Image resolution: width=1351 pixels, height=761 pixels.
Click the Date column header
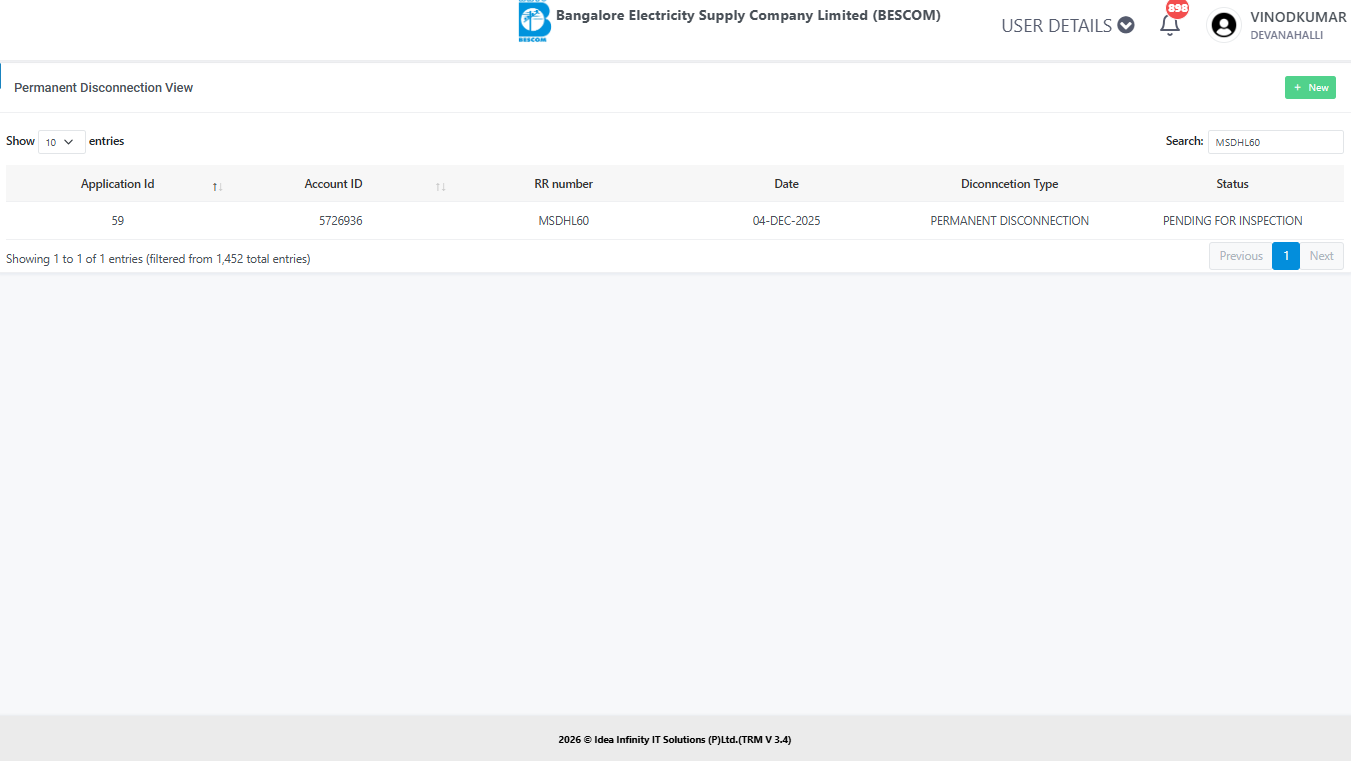(x=786, y=184)
